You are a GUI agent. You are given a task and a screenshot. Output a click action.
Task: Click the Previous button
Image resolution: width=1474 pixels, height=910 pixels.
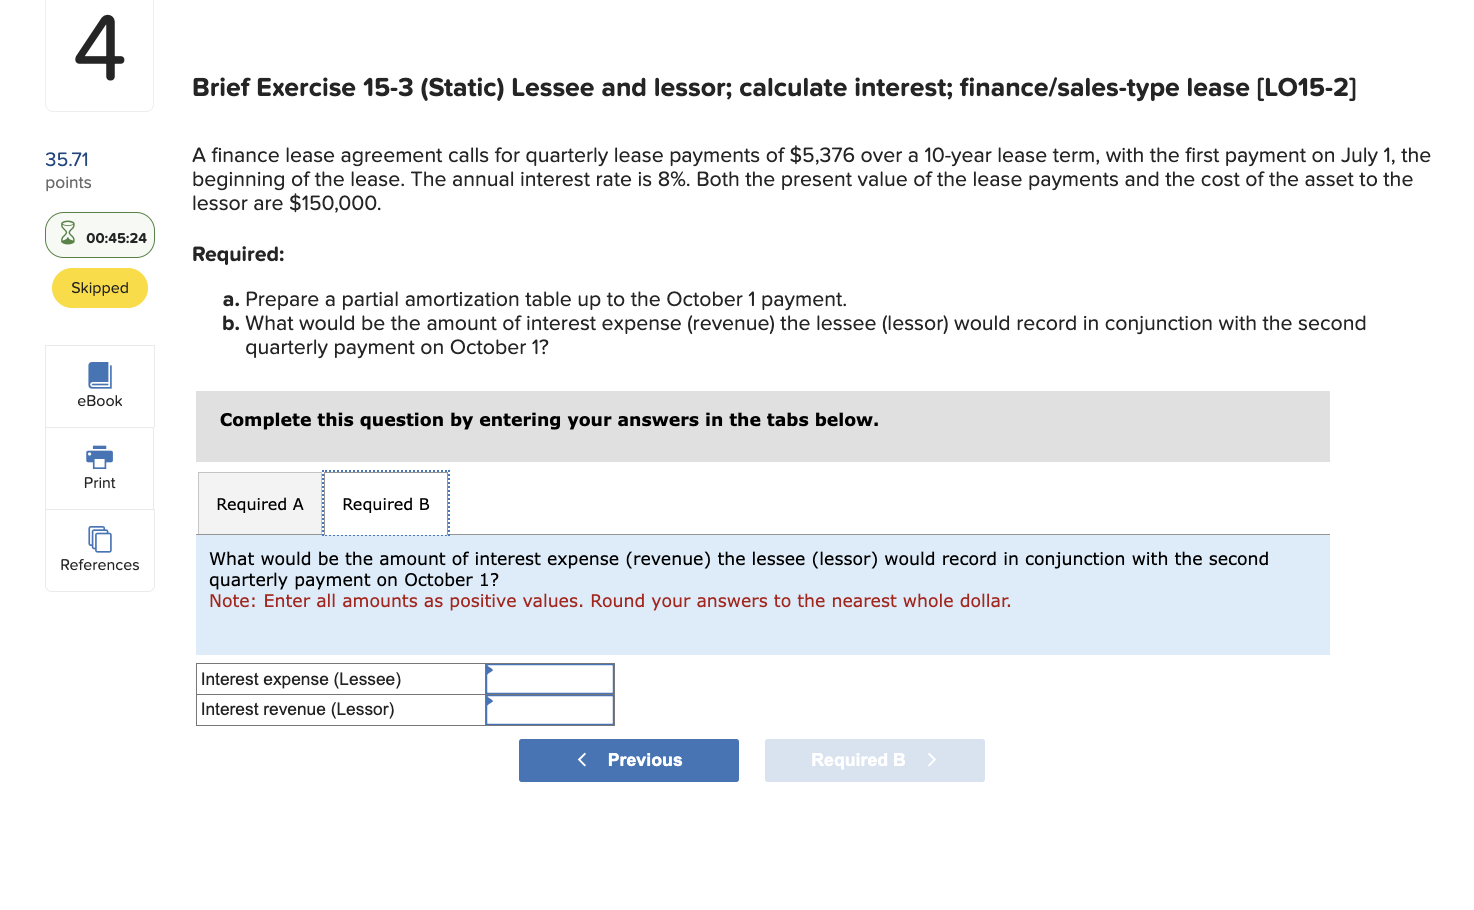(628, 760)
